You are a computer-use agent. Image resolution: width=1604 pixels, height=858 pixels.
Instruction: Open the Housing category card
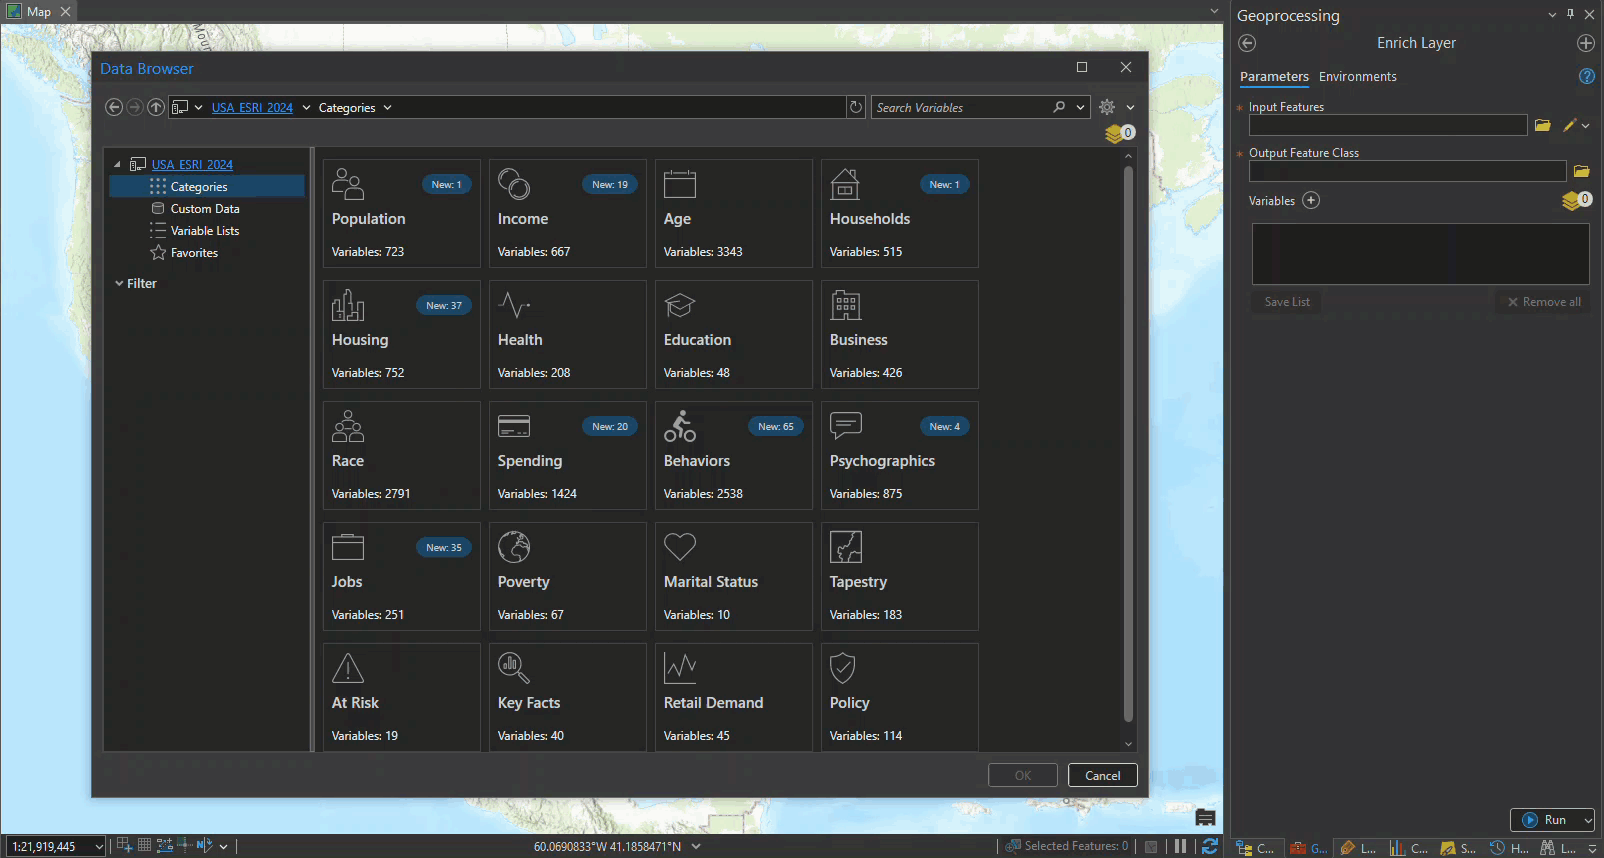coord(401,334)
